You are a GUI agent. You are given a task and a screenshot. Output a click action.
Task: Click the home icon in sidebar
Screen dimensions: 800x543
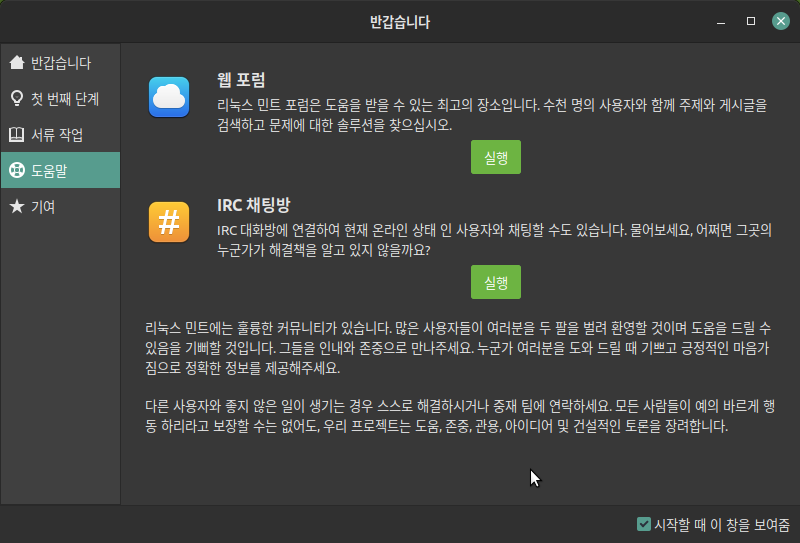pos(17,62)
